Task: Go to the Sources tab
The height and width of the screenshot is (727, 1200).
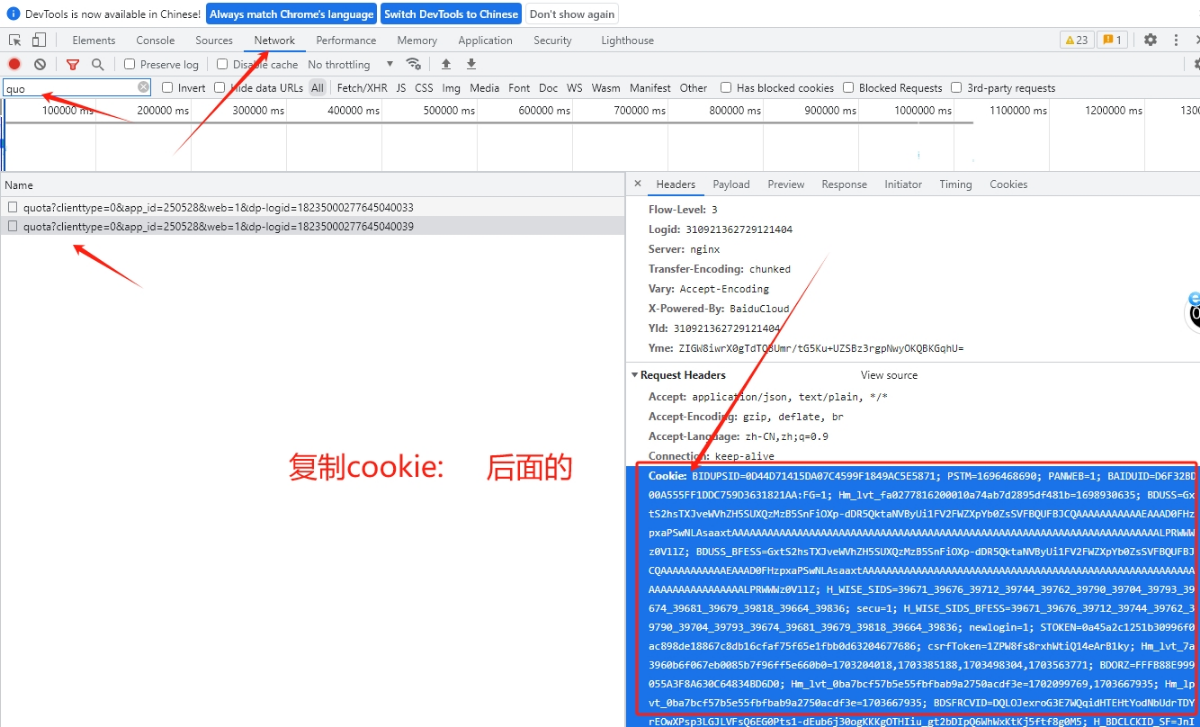Action: click(214, 40)
